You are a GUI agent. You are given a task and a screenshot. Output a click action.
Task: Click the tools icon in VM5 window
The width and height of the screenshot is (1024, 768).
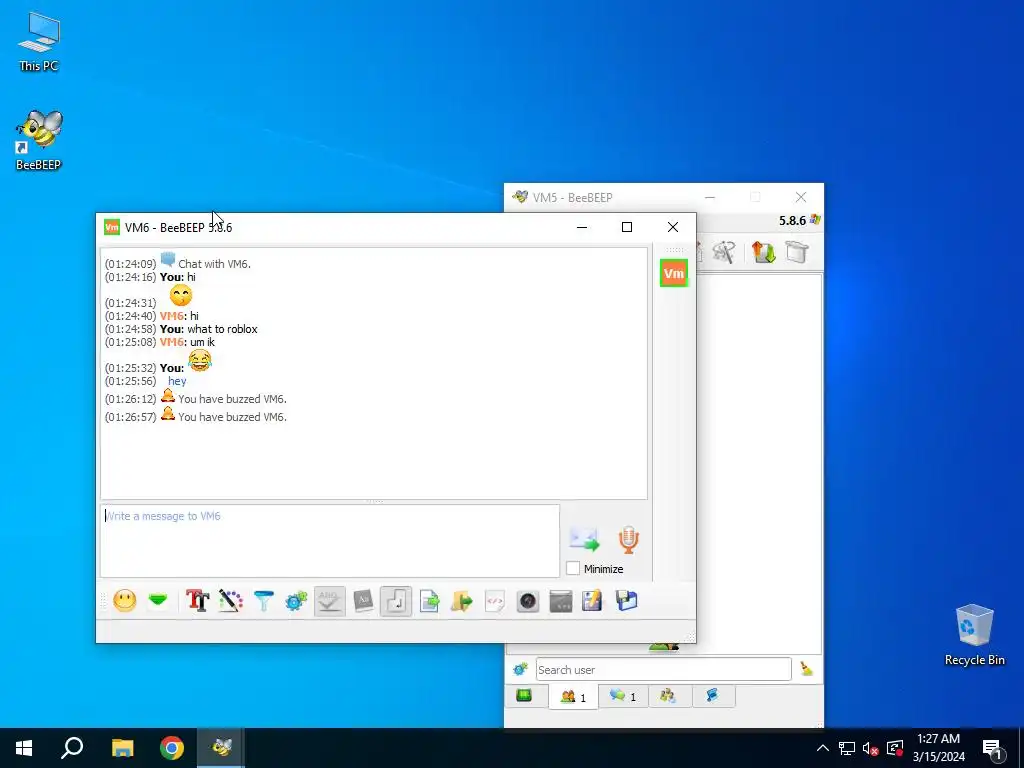pyautogui.click(x=724, y=251)
